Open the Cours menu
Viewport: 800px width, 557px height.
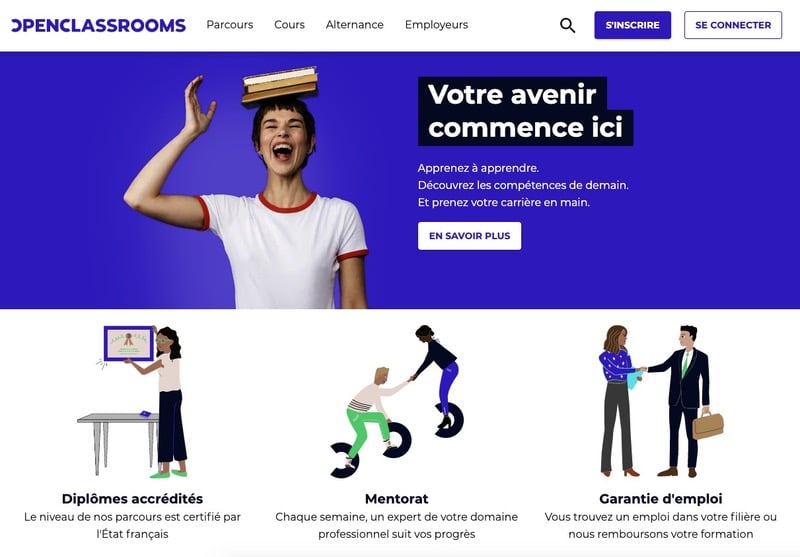[x=289, y=24]
